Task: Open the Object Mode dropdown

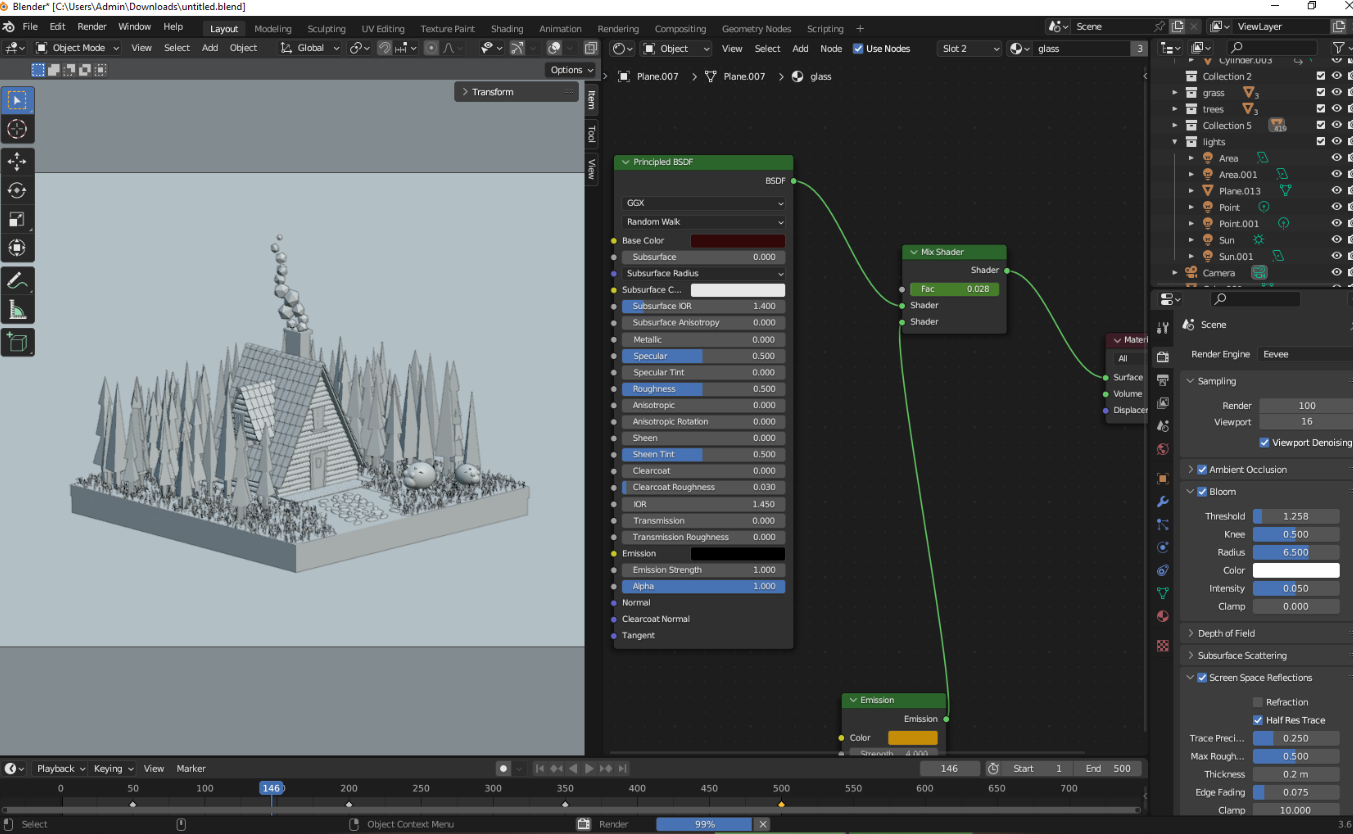Action: point(78,48)
